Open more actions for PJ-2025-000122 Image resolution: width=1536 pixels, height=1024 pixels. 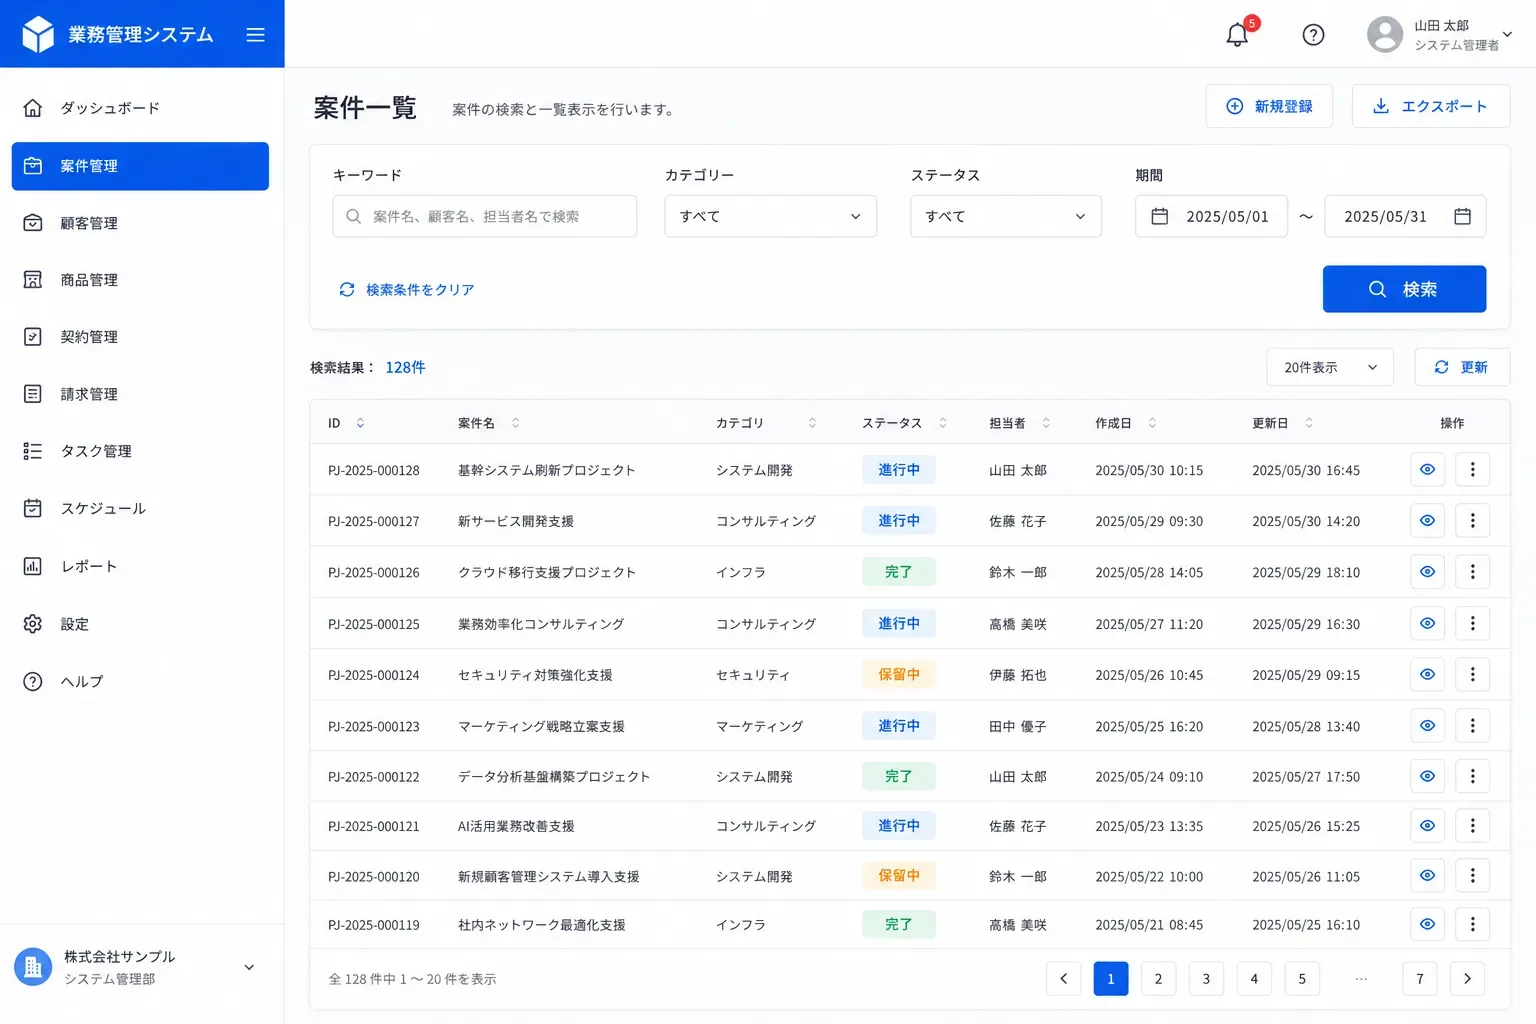pos(1472,776)
